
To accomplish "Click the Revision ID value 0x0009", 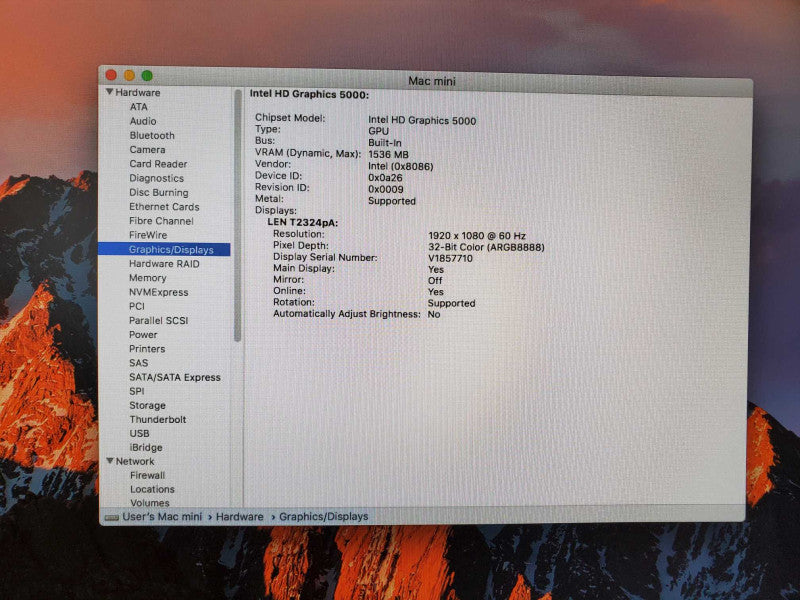I will (386, 189).
